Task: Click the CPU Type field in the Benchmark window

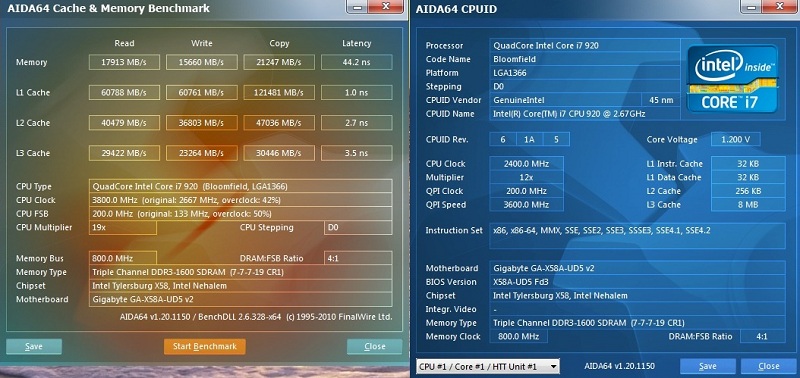Action: tap(240, 186)
